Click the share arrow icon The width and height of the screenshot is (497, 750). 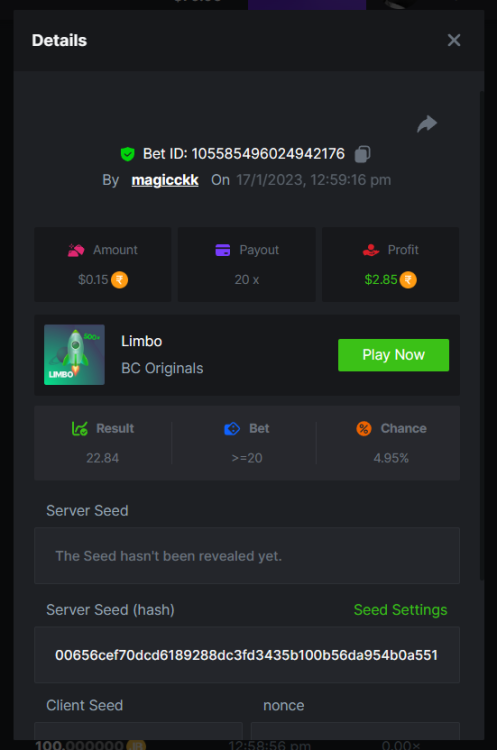tap(427, 124)
